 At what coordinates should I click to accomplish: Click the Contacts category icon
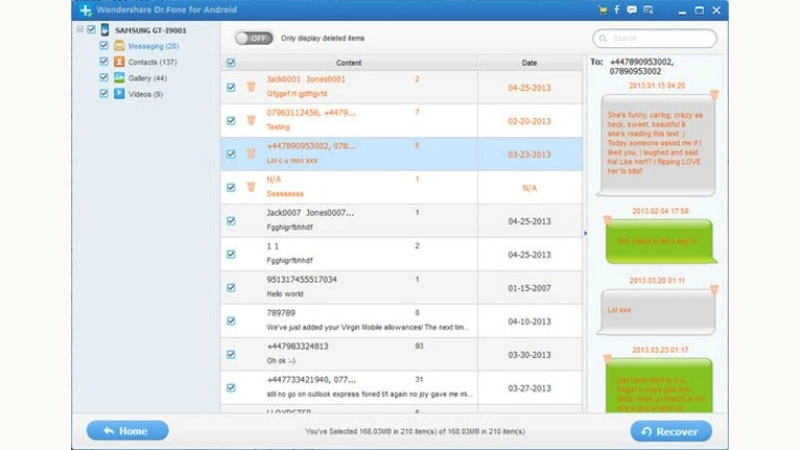click(x=119, y=62)
